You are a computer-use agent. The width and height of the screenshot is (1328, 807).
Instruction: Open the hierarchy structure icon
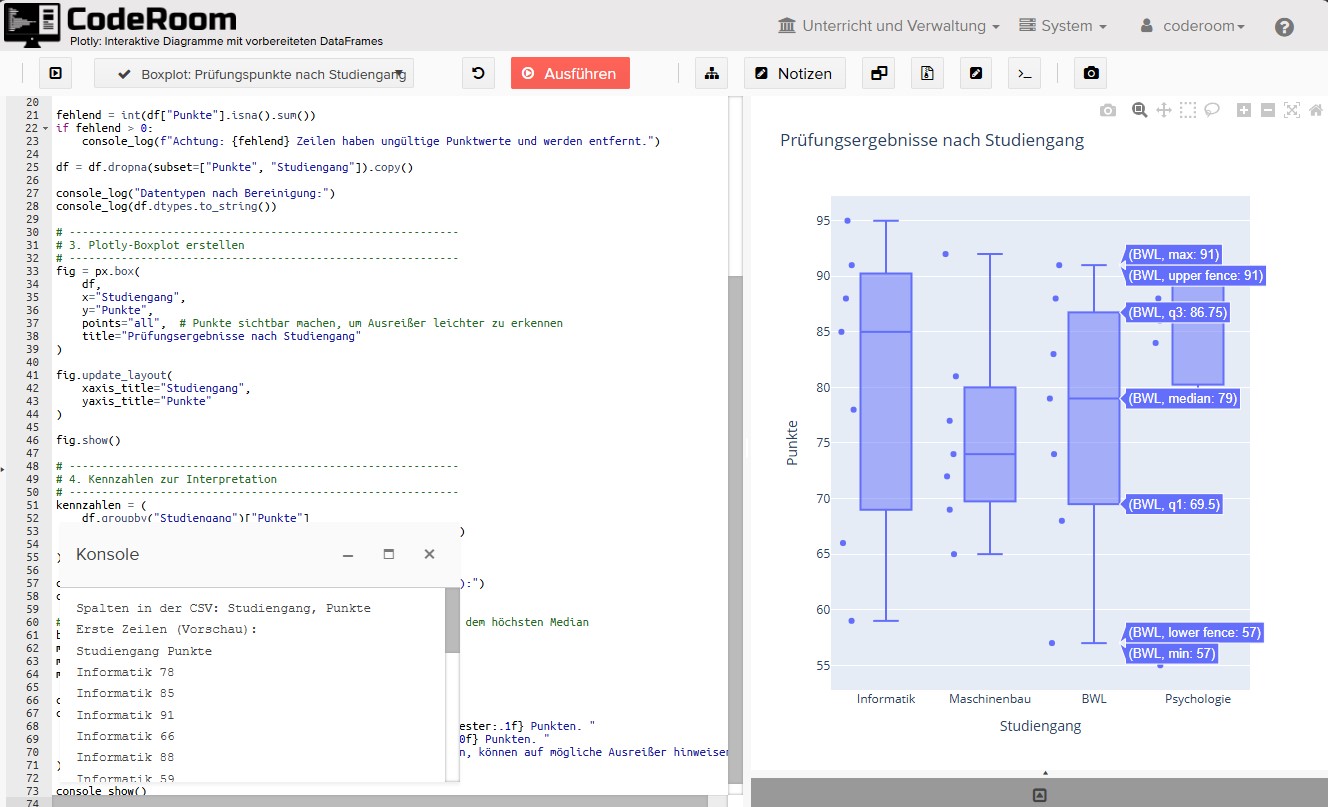pyautogui.click(x=711, y=73)
